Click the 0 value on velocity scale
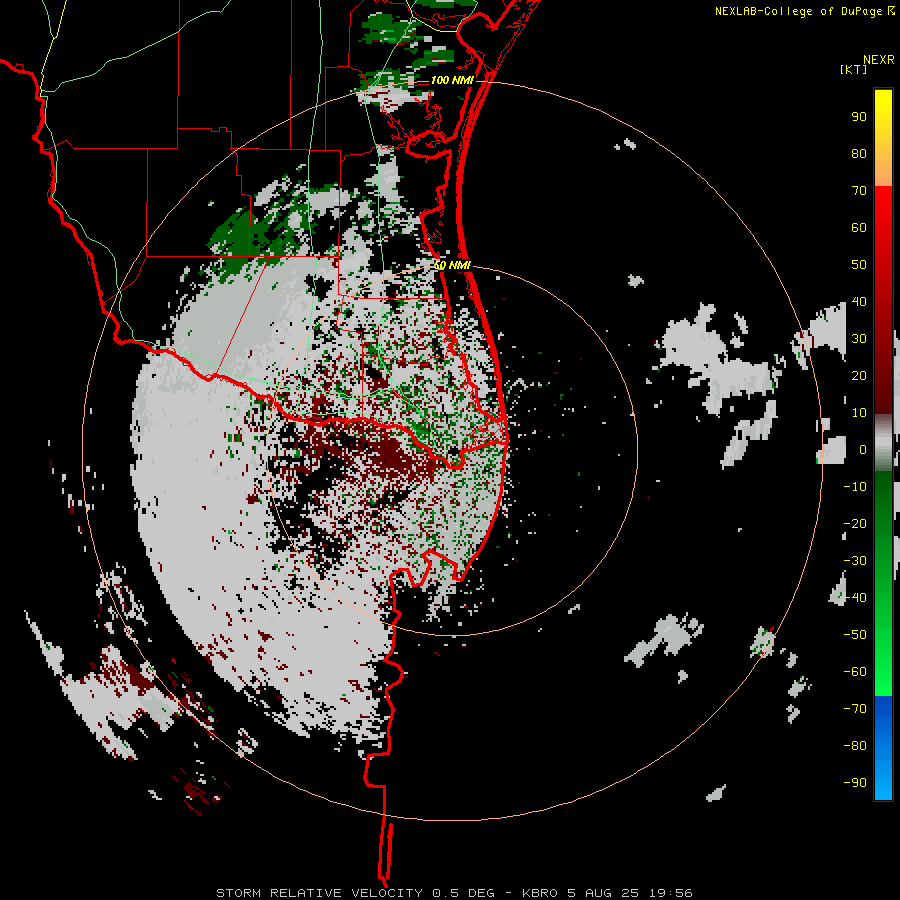Viewport: 900px width, 900px height. pyautogui.click(x=863, y=450)
